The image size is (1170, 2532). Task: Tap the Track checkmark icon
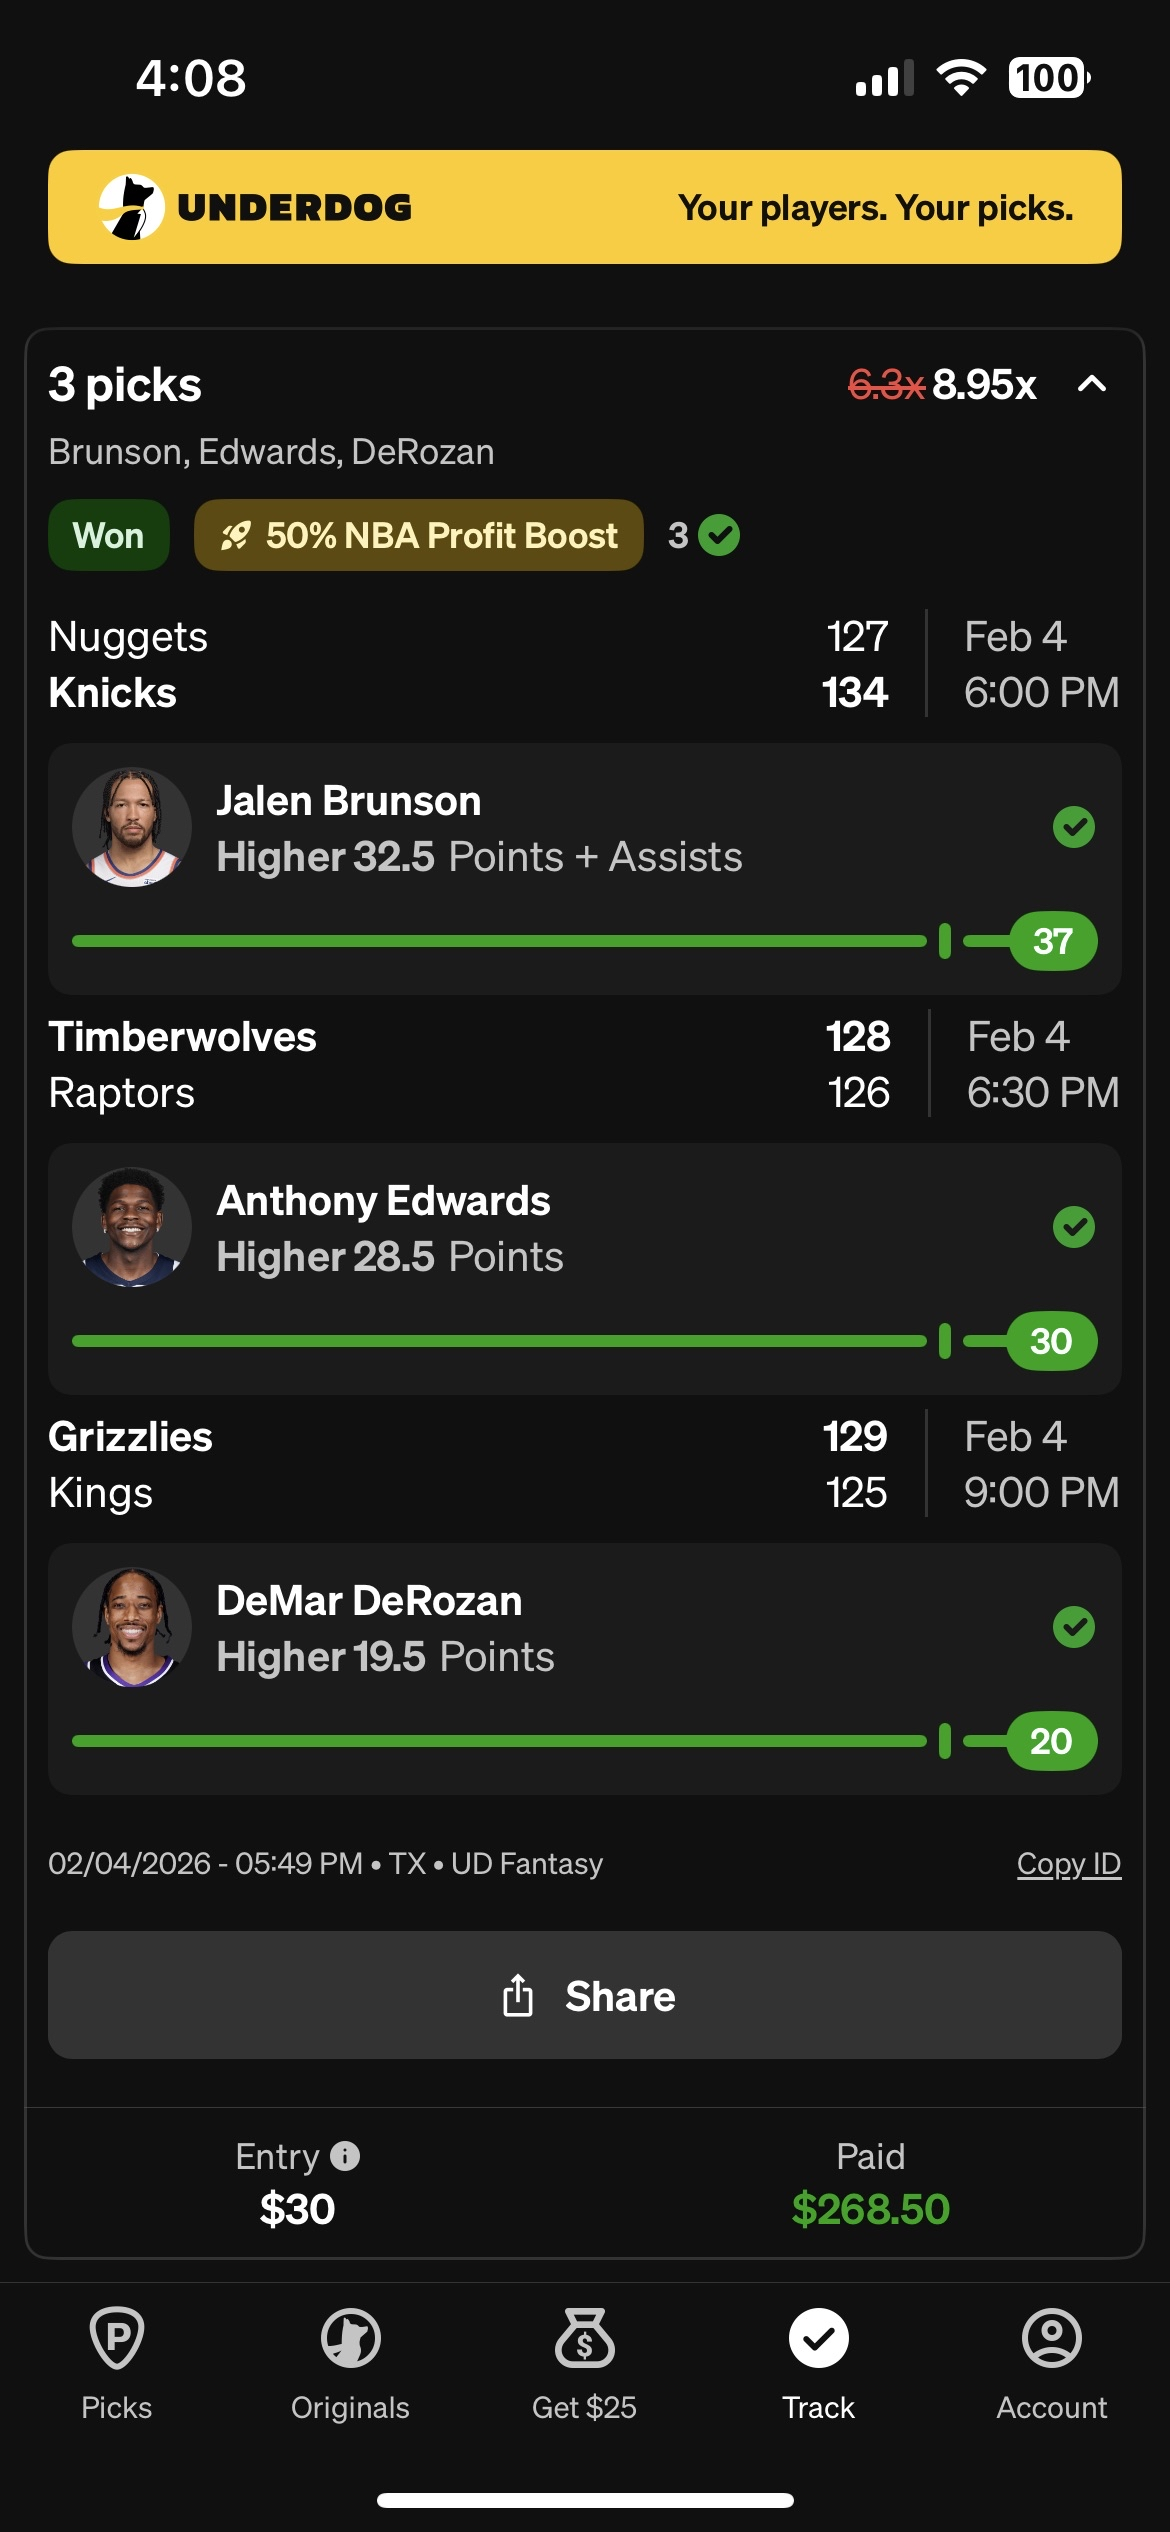coord(818,2338)
